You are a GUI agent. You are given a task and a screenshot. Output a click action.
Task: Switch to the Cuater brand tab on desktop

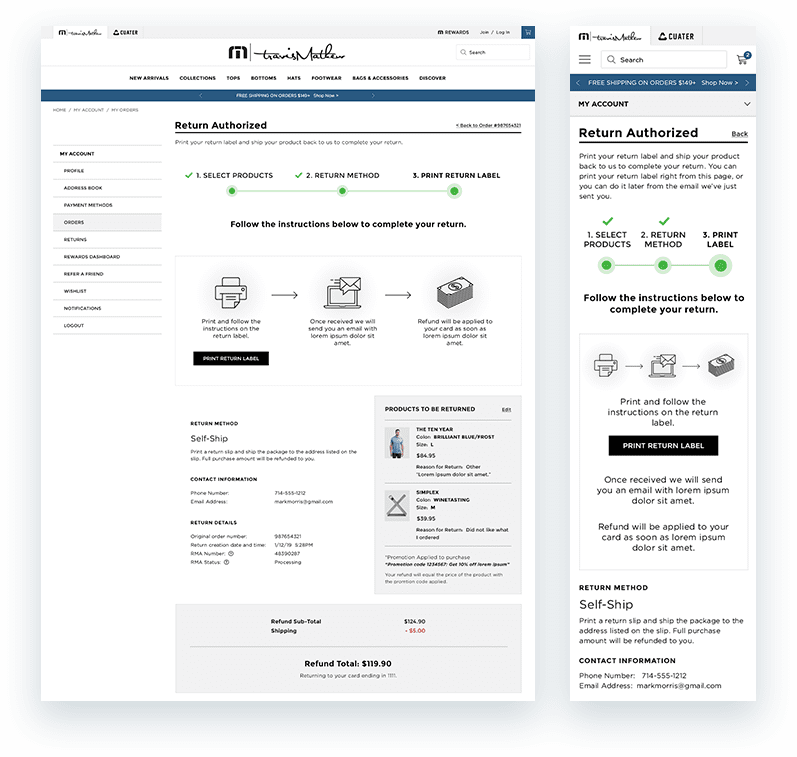coord(125,32)
